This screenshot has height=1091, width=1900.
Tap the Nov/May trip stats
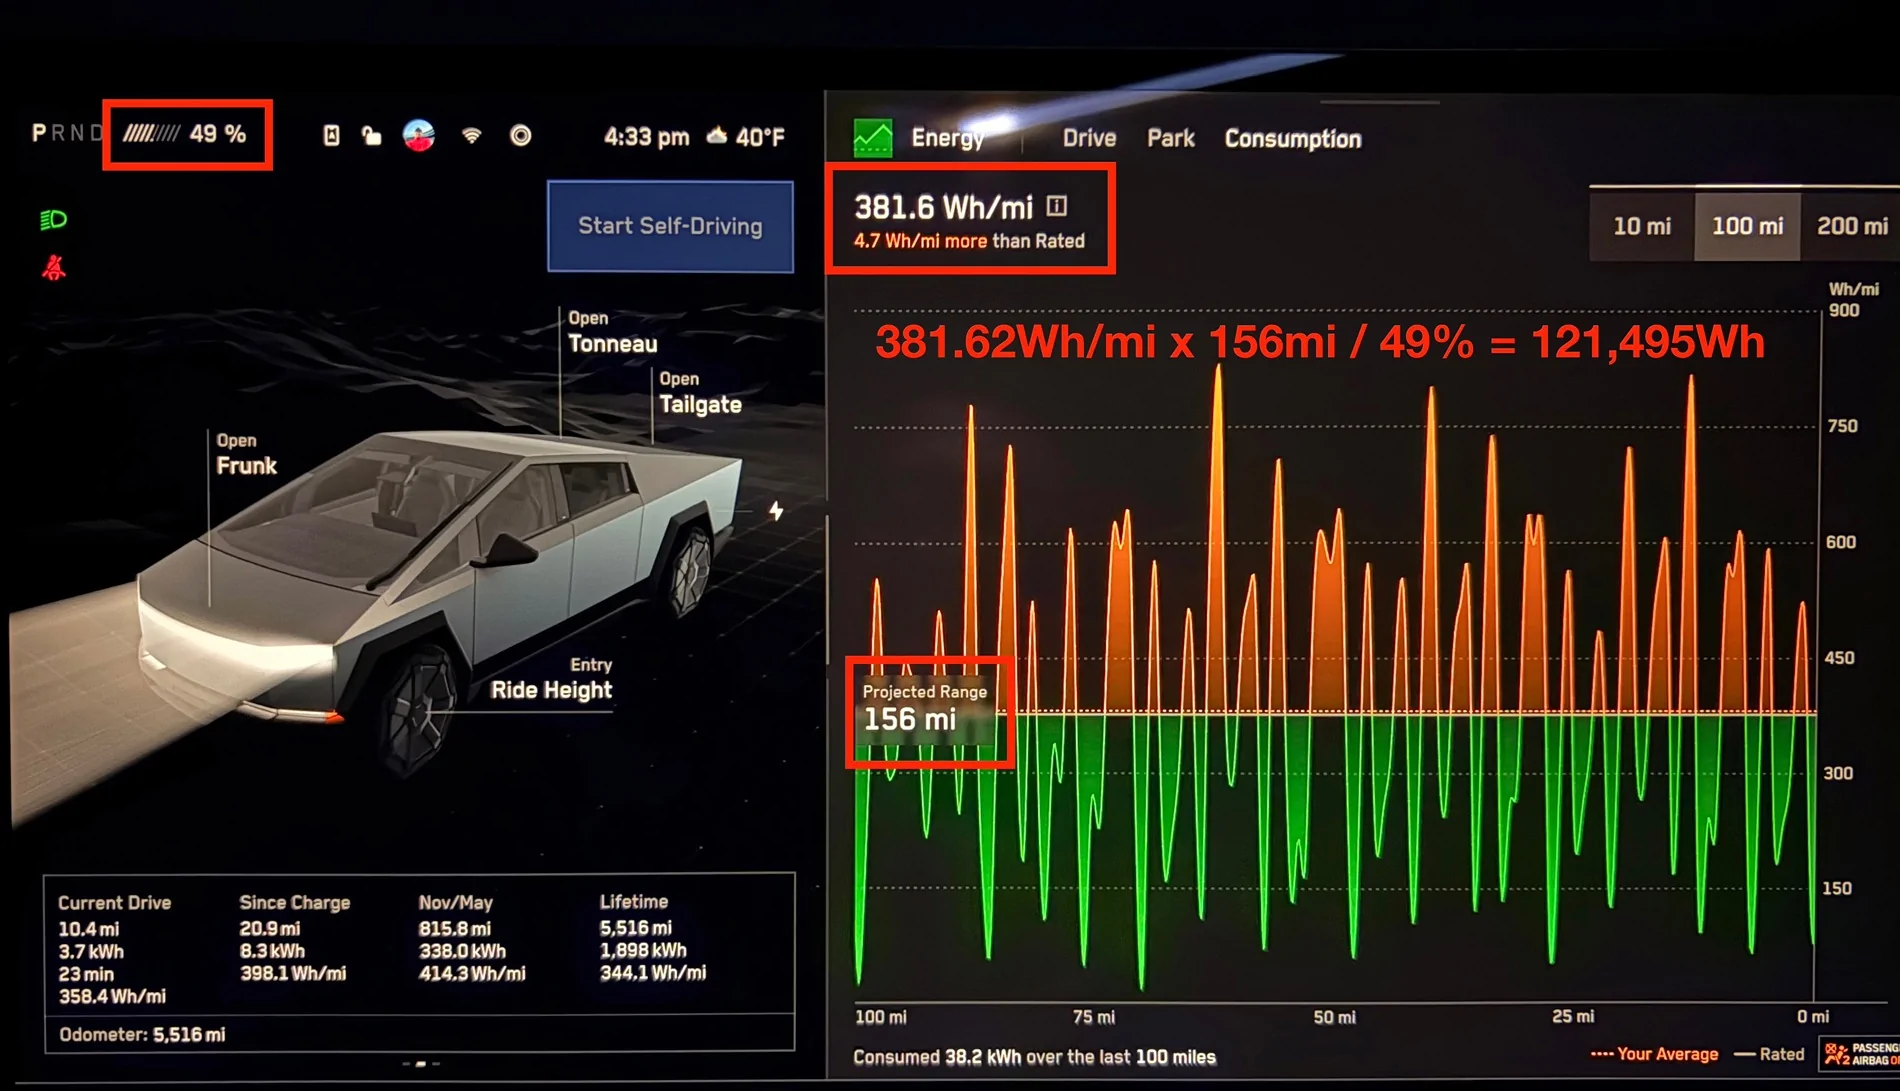click(x=472, y=938)
